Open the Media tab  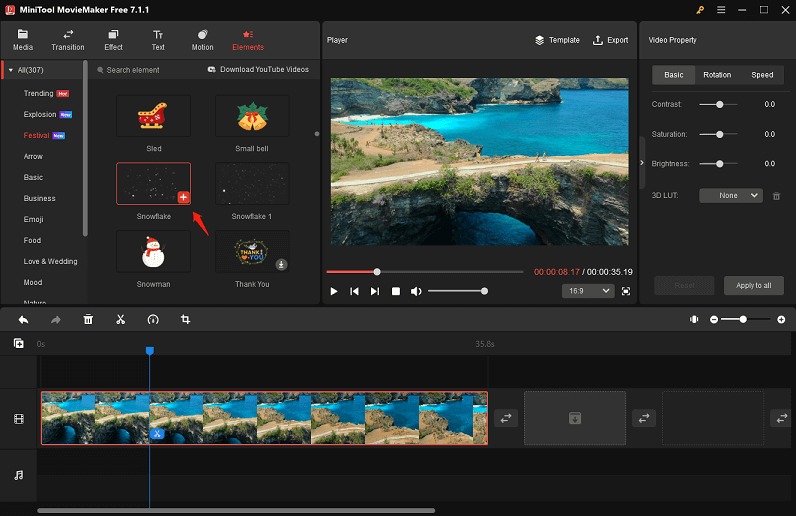(22, 40)
